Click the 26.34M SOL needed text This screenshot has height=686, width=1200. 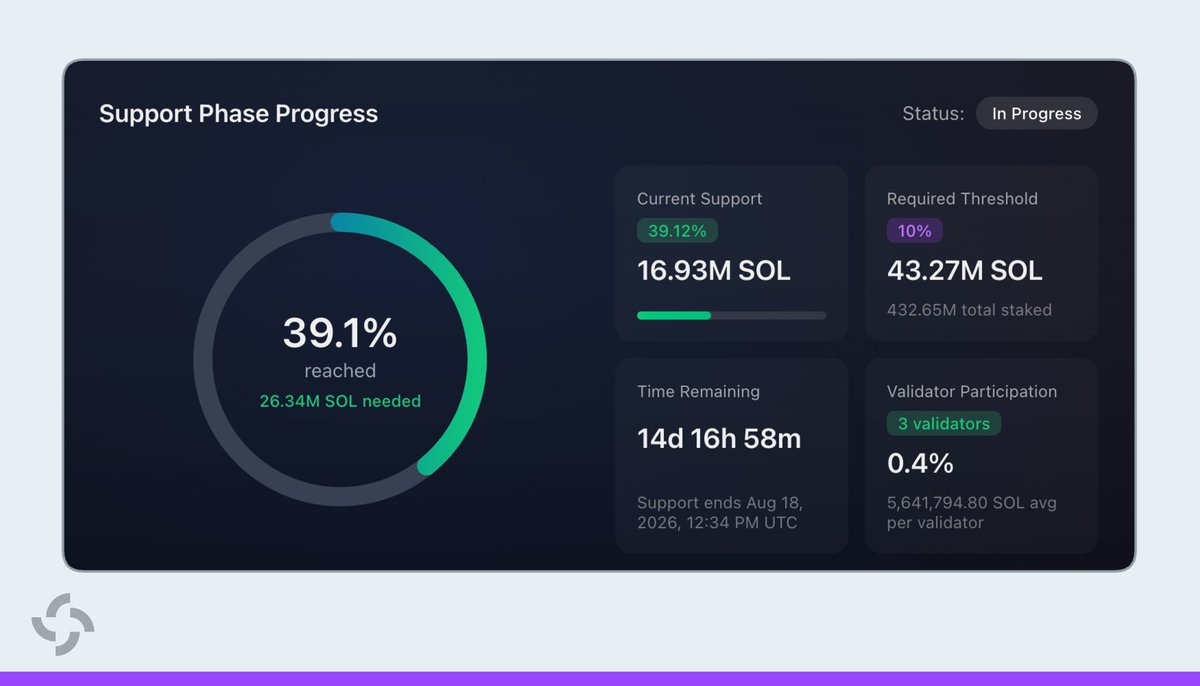[340, 401]
